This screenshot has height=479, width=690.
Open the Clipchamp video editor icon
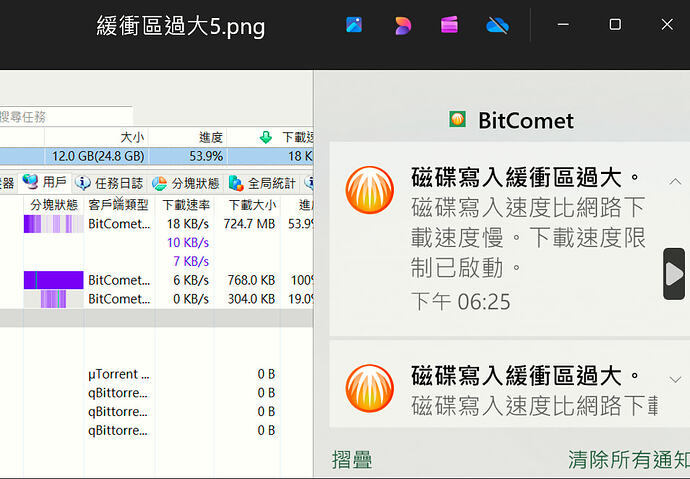tap(449, 25)
